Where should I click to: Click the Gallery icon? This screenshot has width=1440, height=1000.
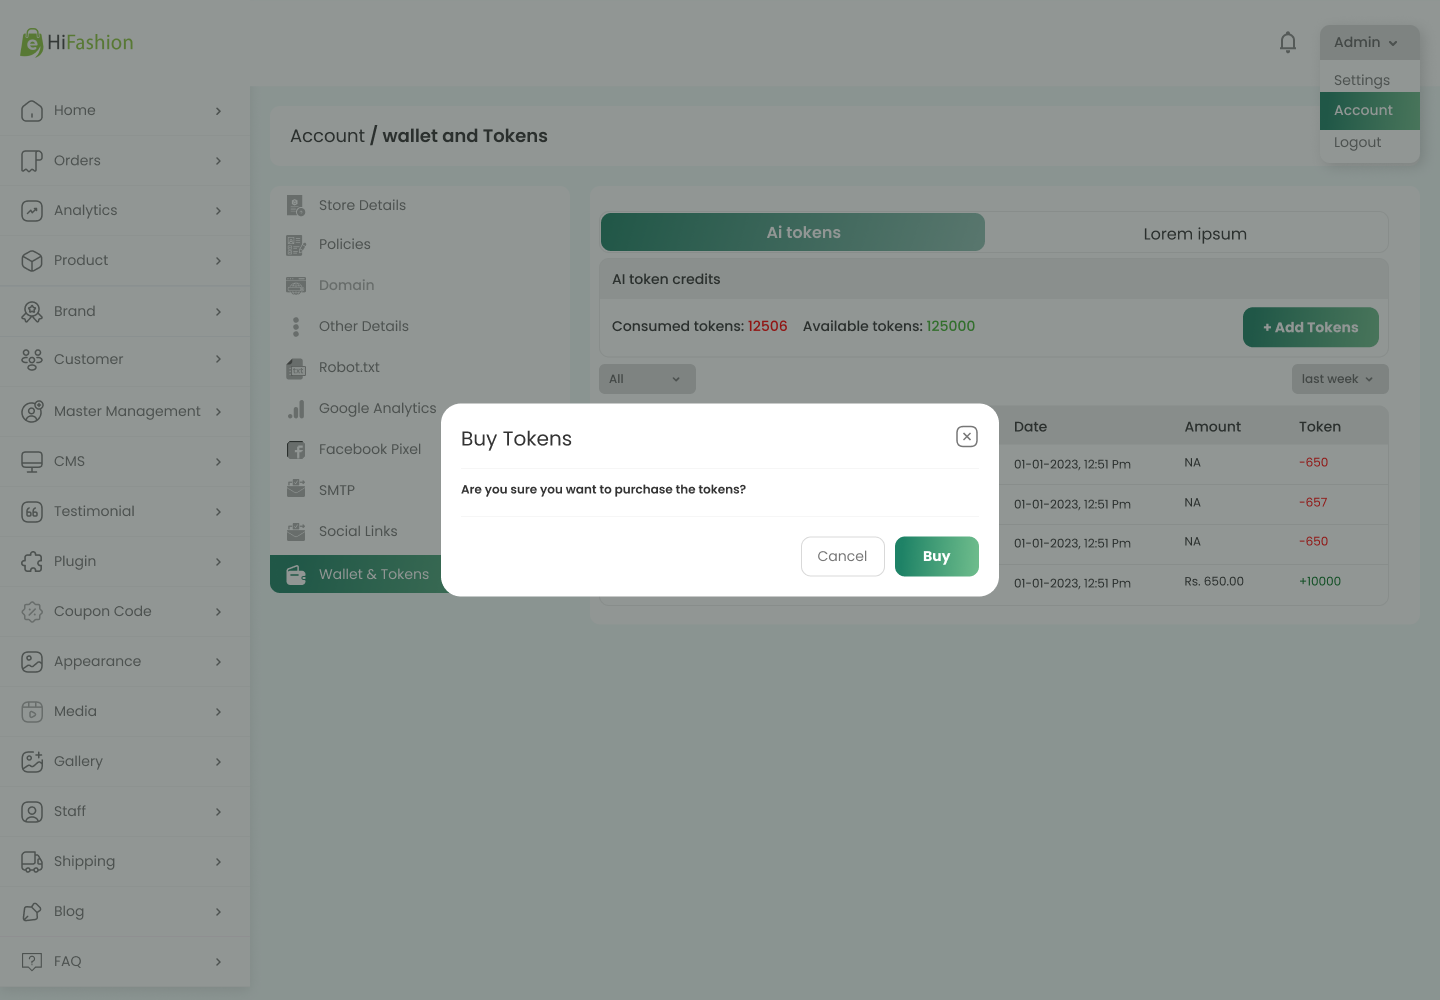point(32,761)
